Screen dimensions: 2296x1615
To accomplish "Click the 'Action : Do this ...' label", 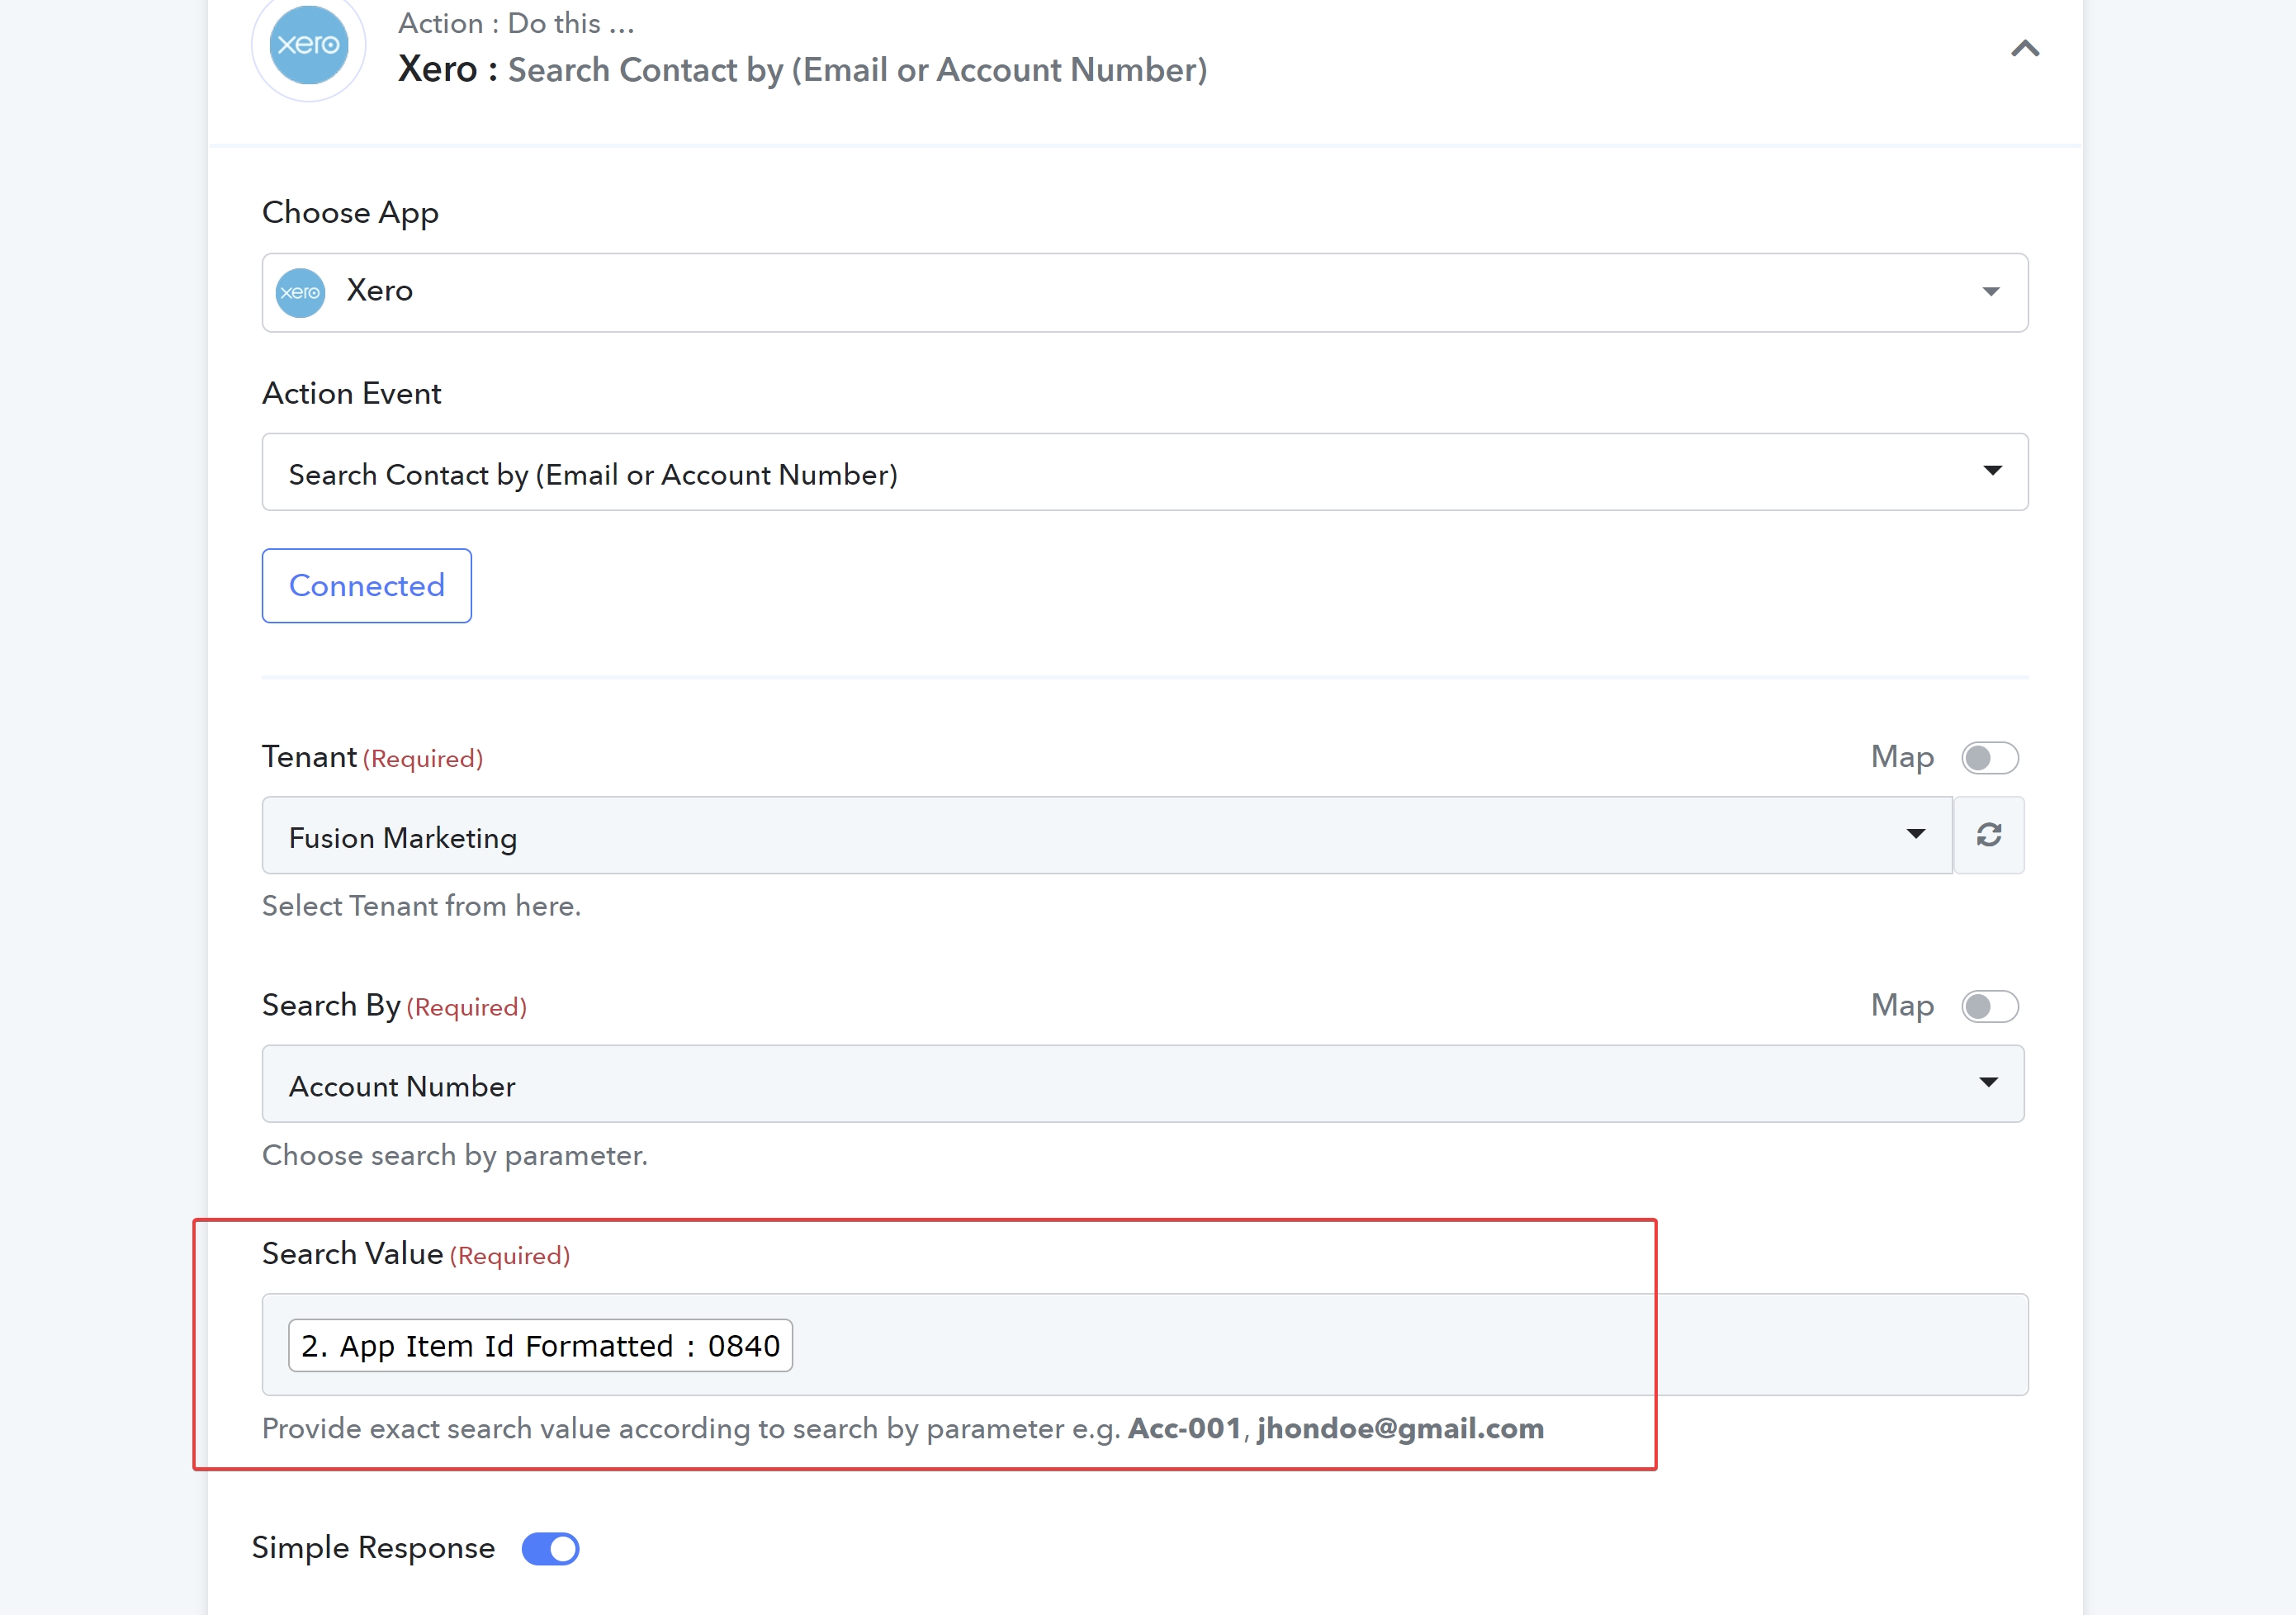I will coord(516,23).
